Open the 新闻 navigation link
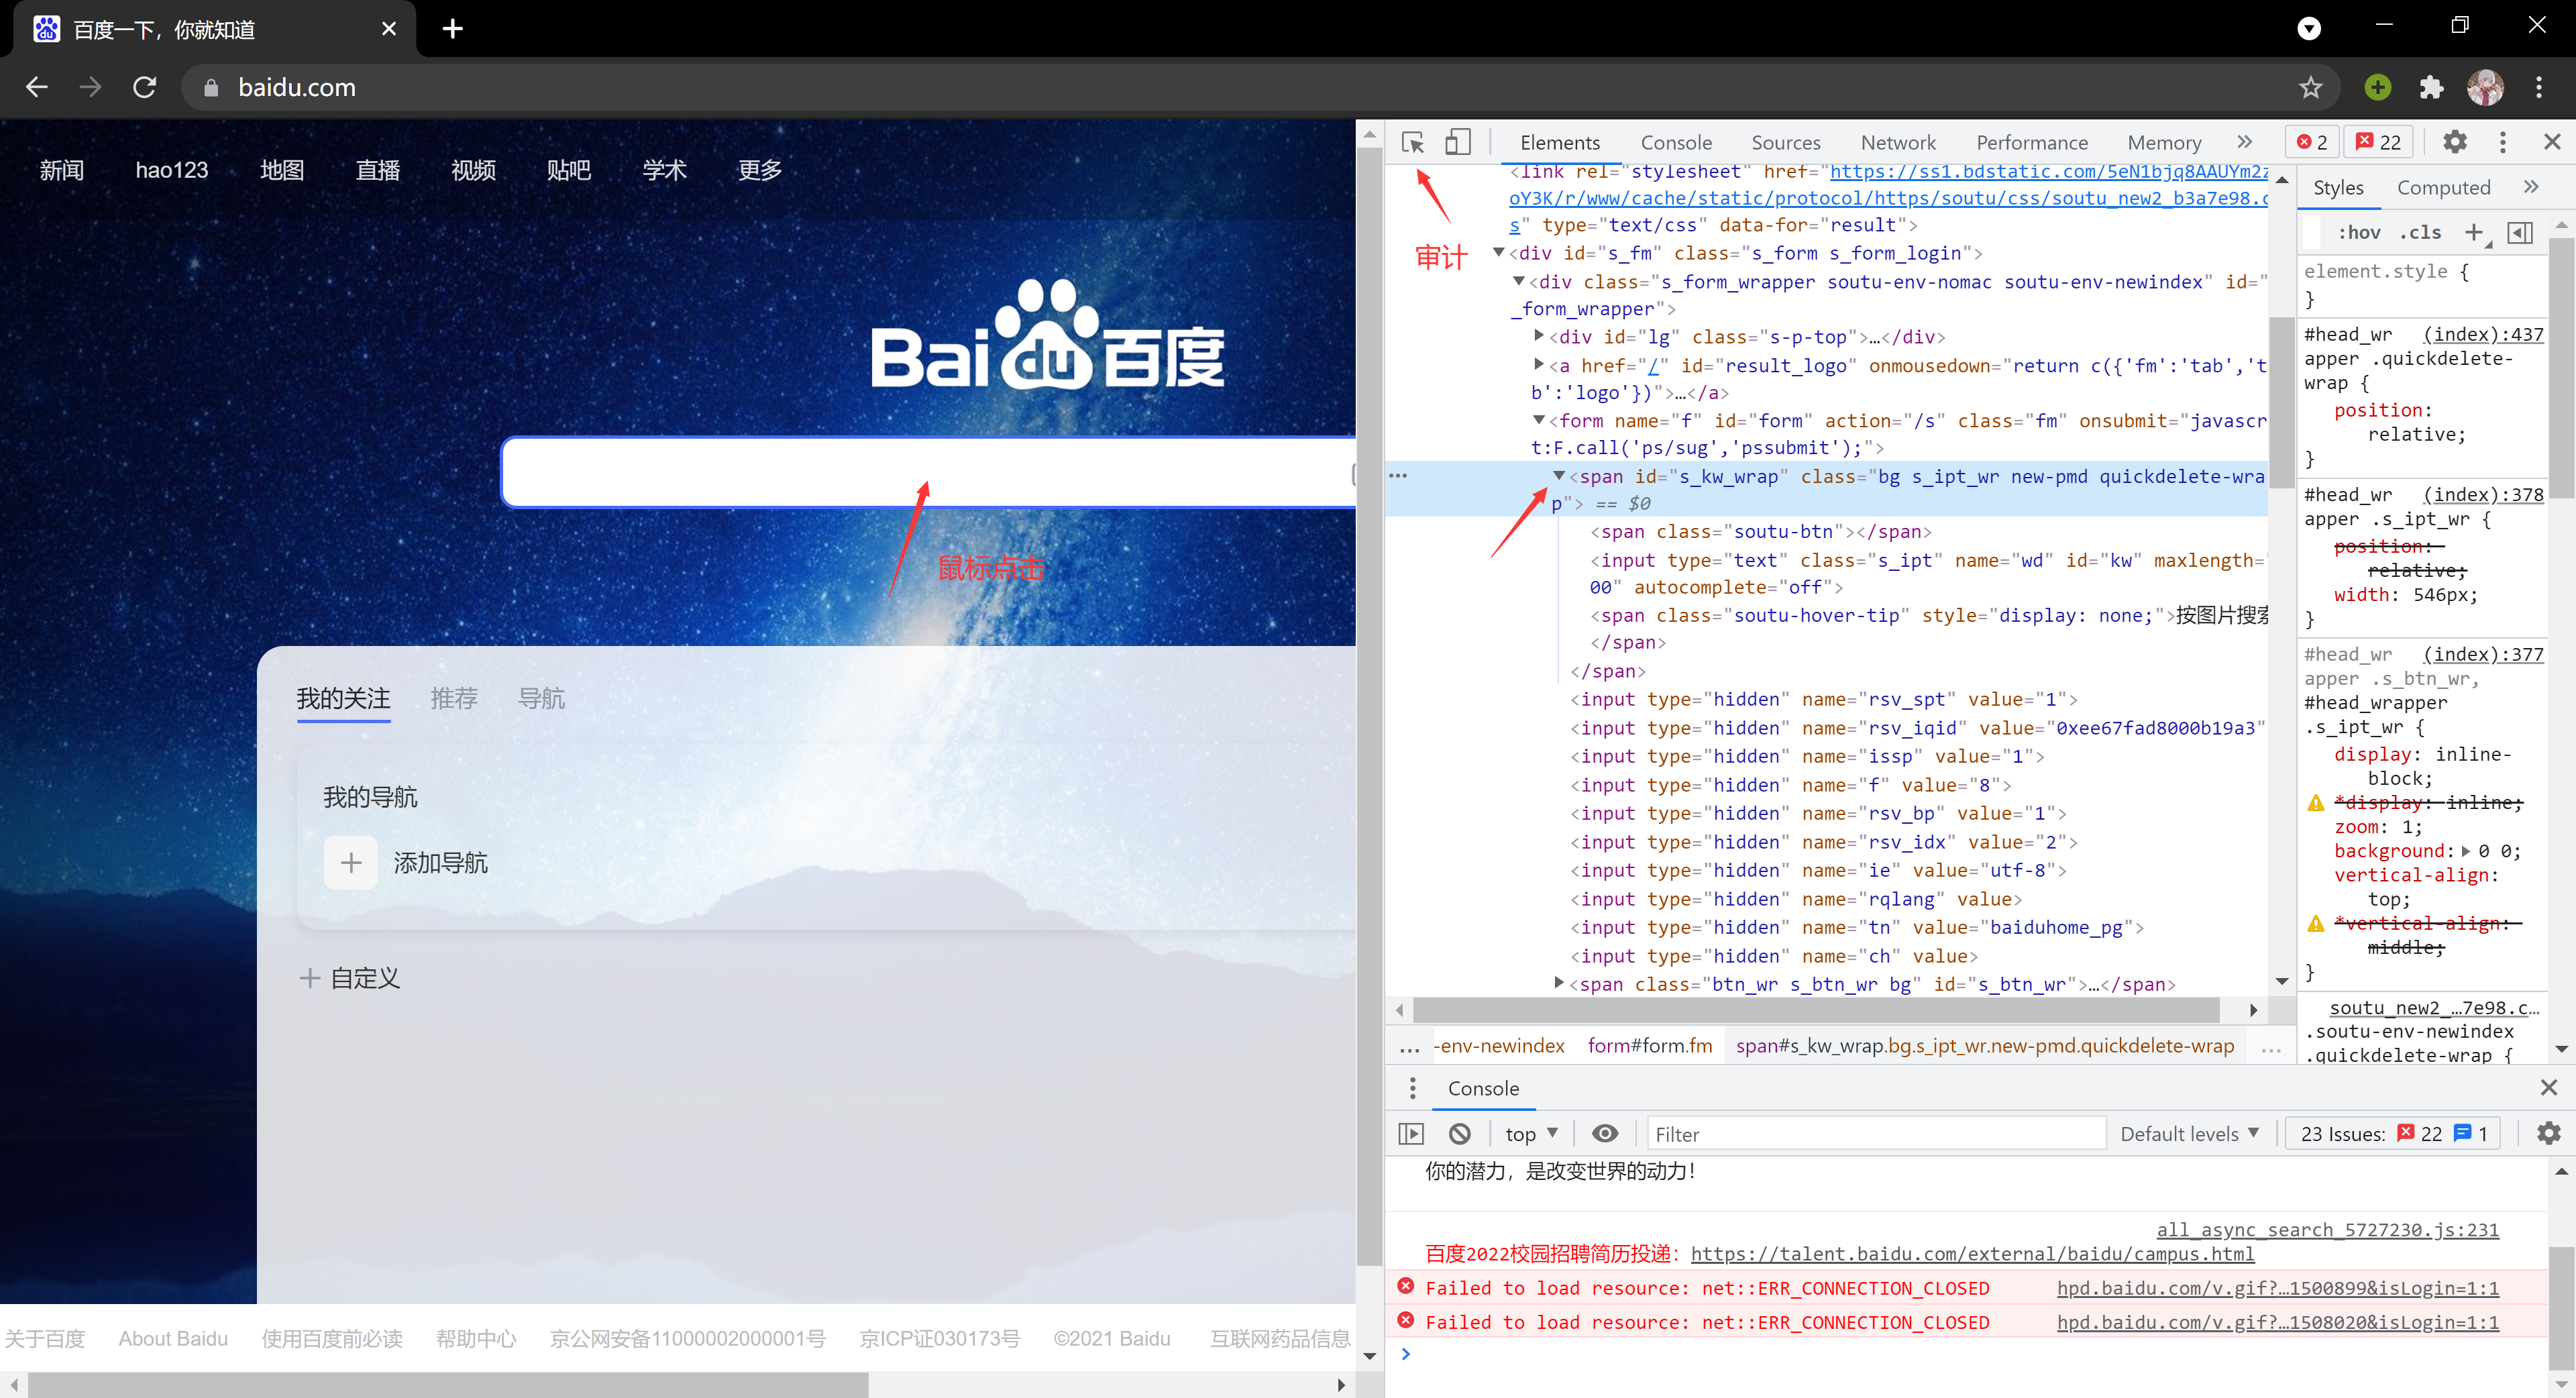2576x1398 pixels. coord(62,170)
